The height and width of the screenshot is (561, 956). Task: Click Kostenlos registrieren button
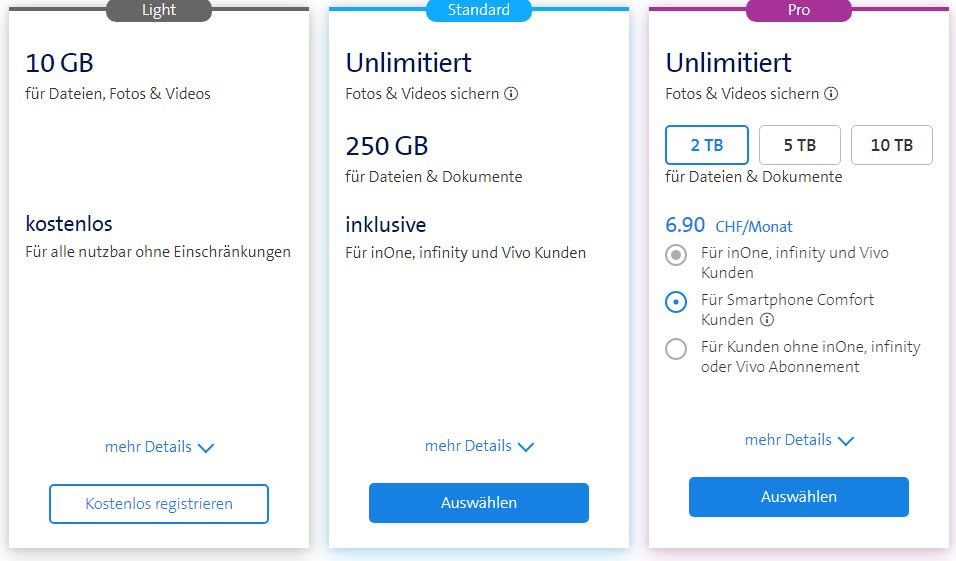tap(159, 504)
